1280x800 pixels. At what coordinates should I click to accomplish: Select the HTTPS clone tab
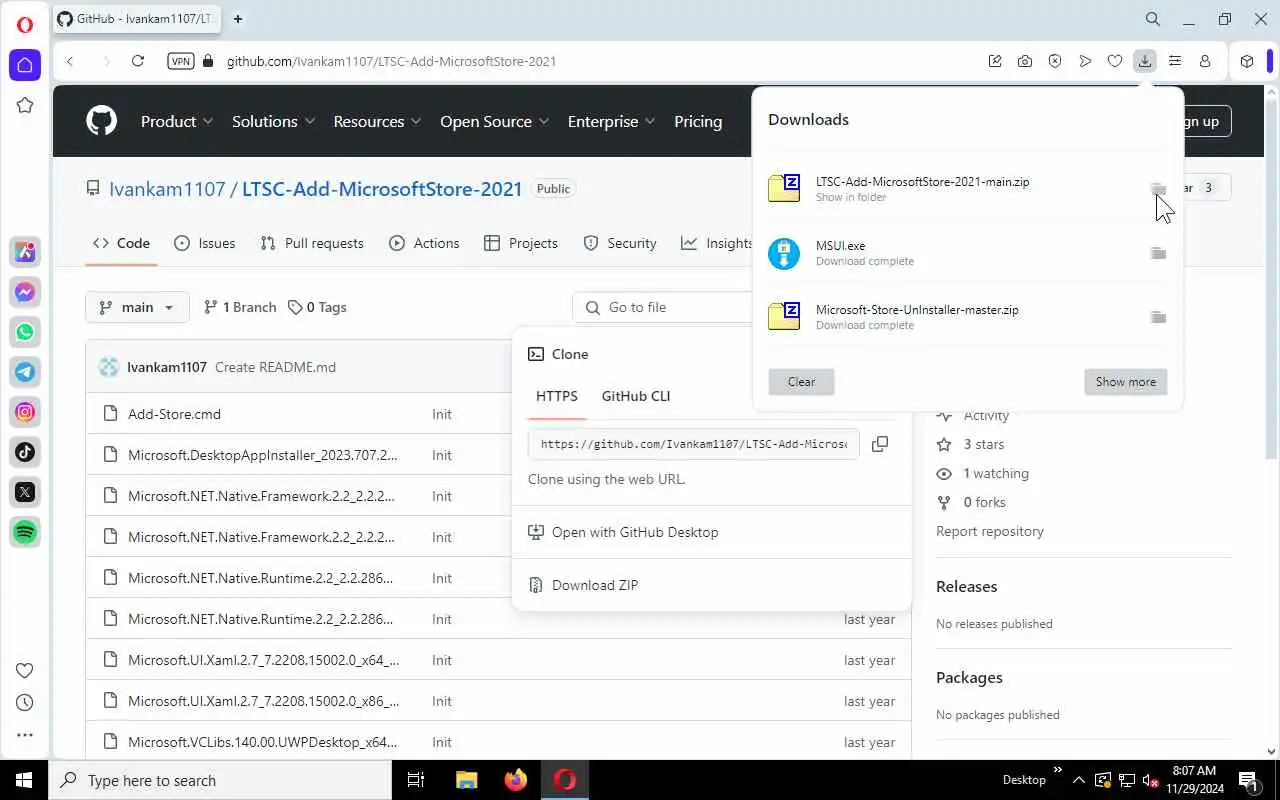click(557, 396)
